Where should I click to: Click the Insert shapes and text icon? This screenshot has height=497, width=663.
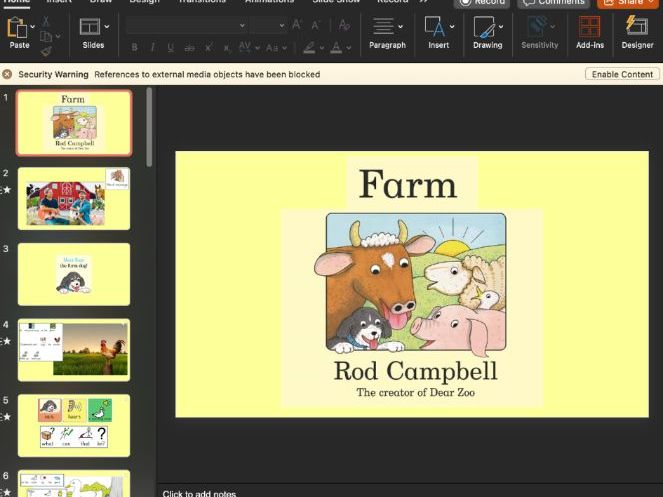coord(435,27)
